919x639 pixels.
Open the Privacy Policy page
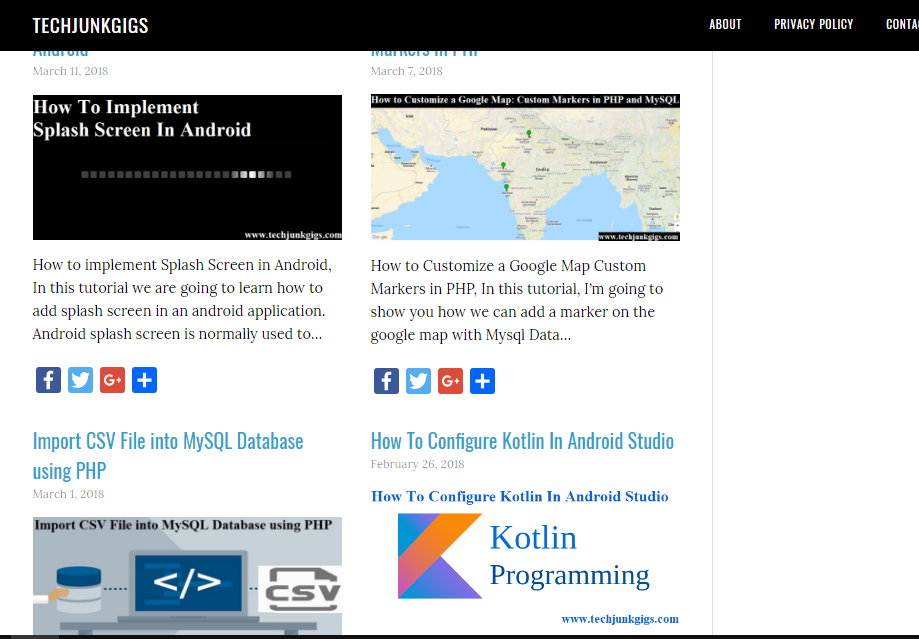814,25
